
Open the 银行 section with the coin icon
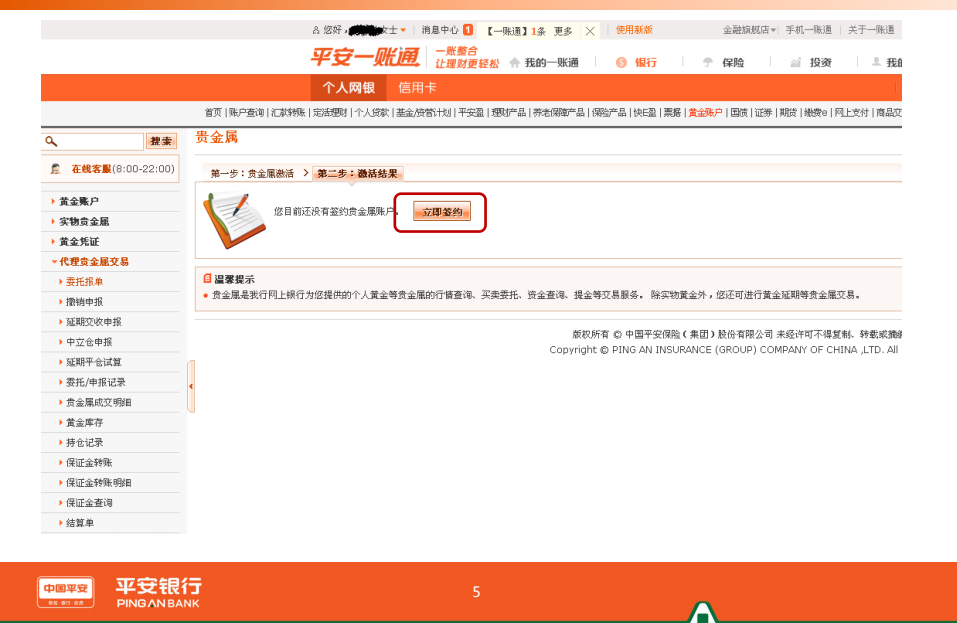click(637, 62)
